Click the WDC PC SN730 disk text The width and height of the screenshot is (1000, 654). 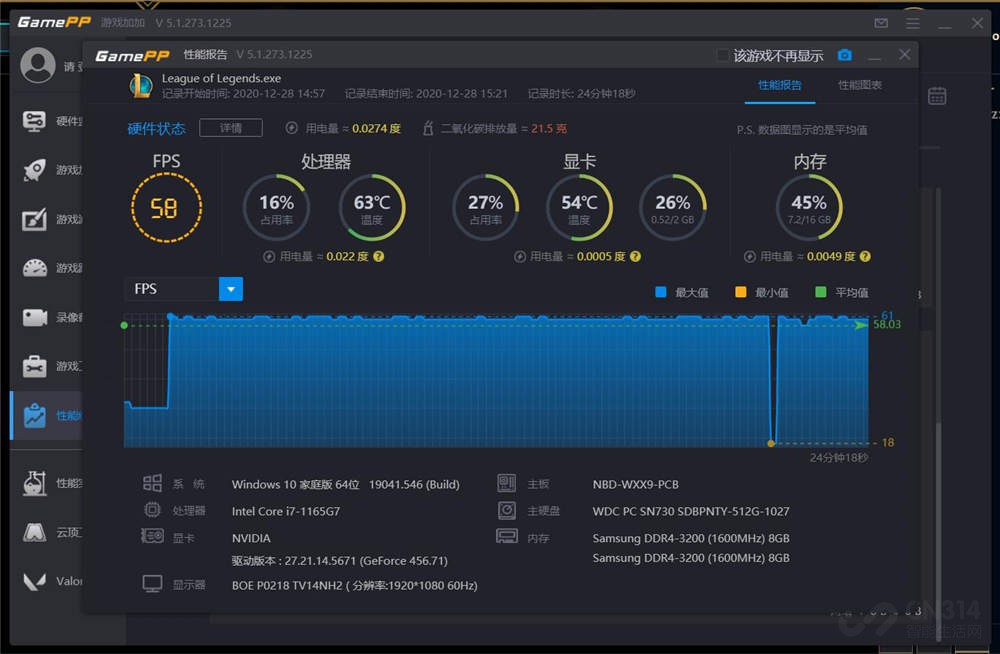(x=691, y=511)
